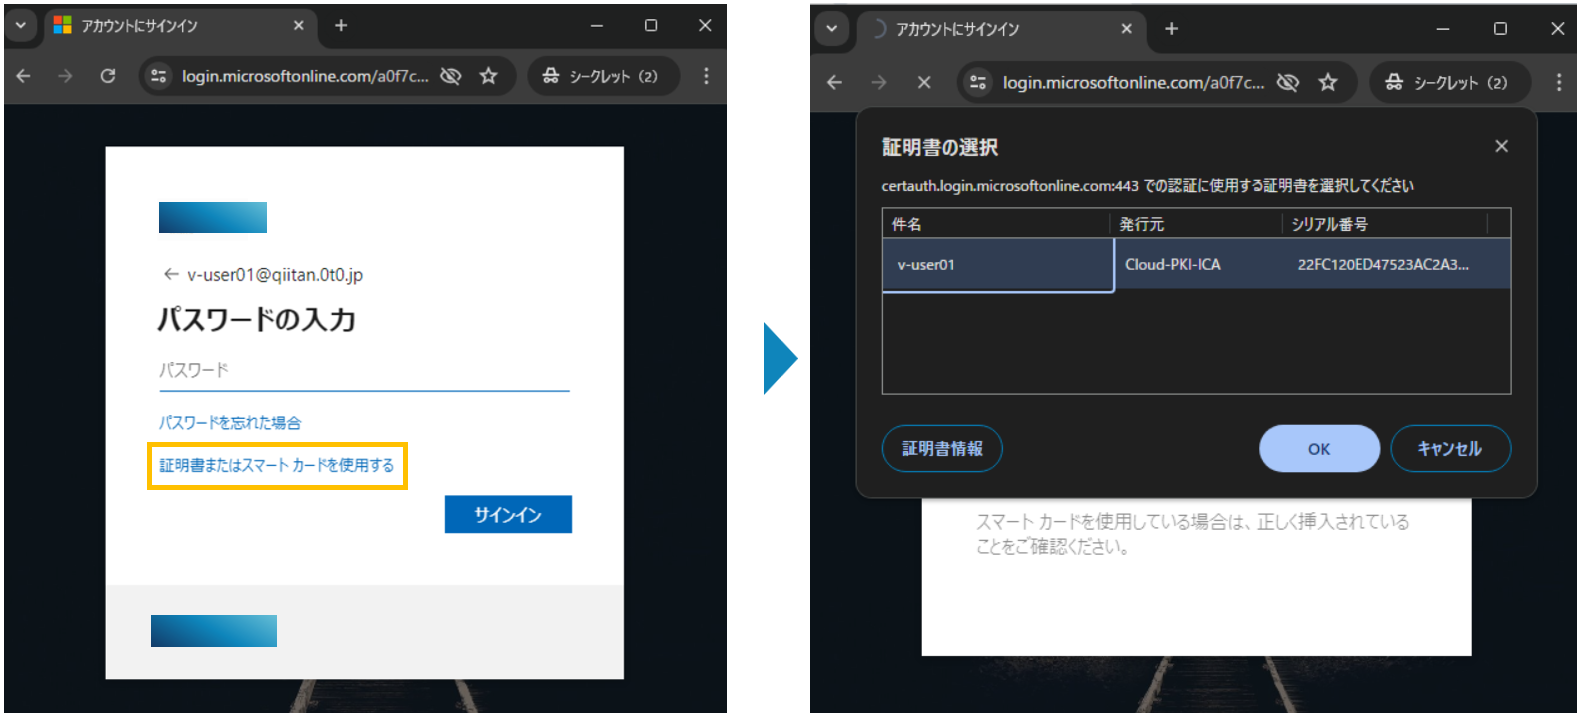Screen dimensions: 1577x717
Task: Open tab search dropdown in right window
Action: (831, 29)
